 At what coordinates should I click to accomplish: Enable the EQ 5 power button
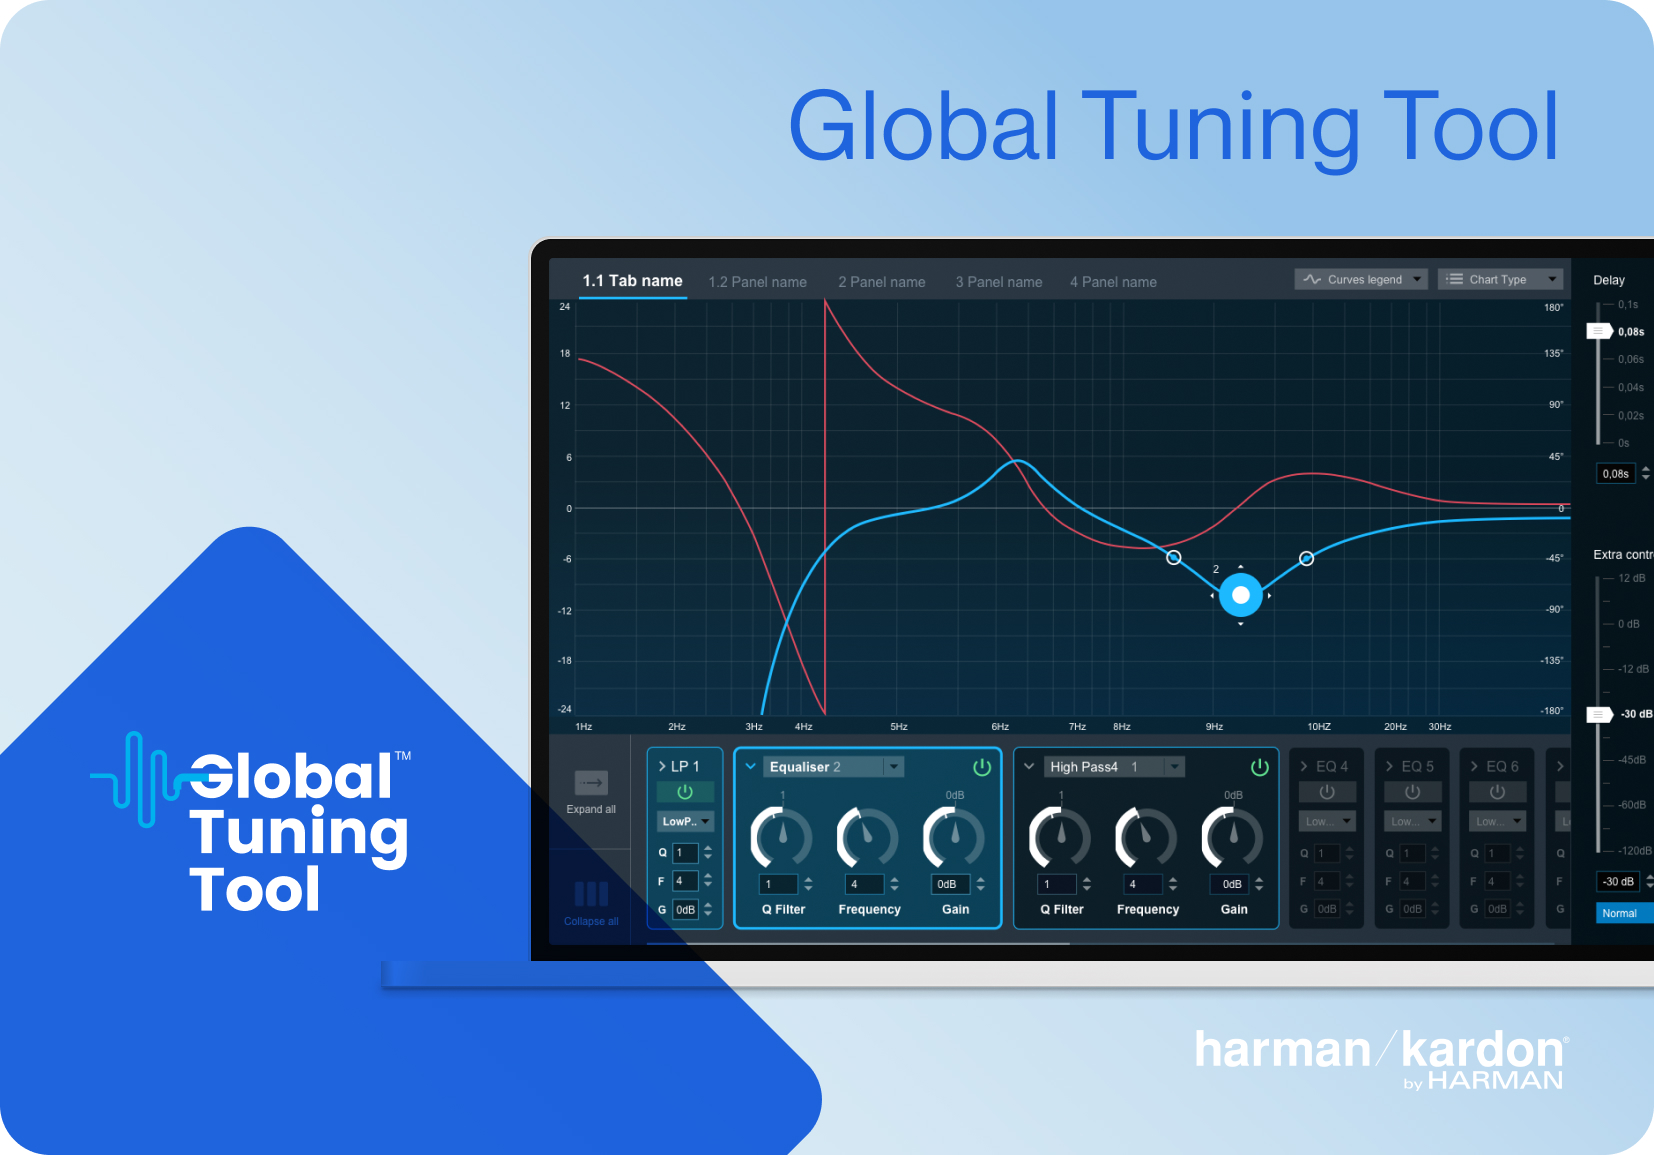(1412, 792)
